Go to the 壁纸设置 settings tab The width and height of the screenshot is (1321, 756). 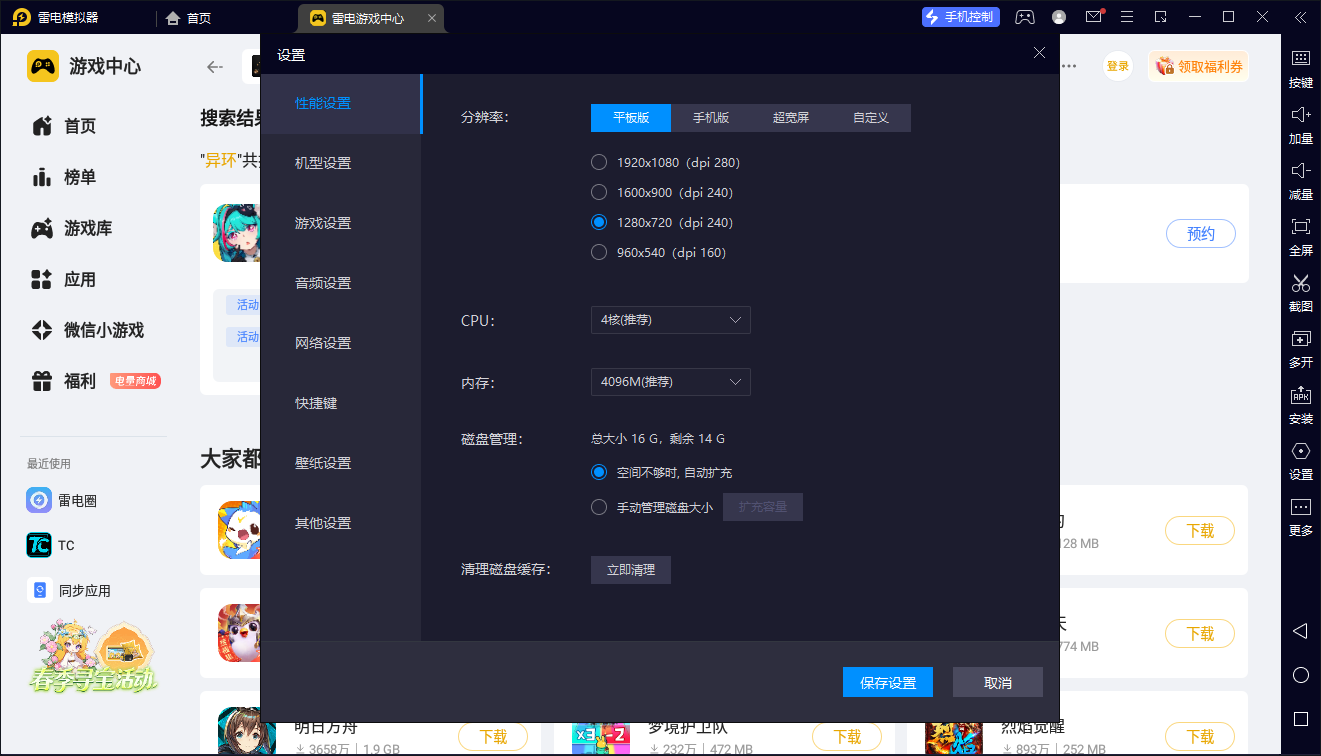pyautogui.click(x=341, y=463)
